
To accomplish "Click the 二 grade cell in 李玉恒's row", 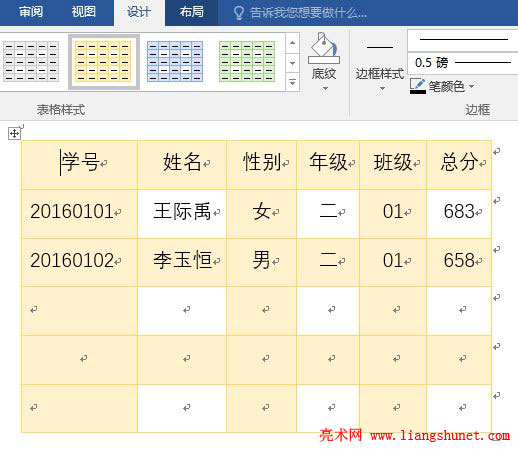I will [328, 262].
